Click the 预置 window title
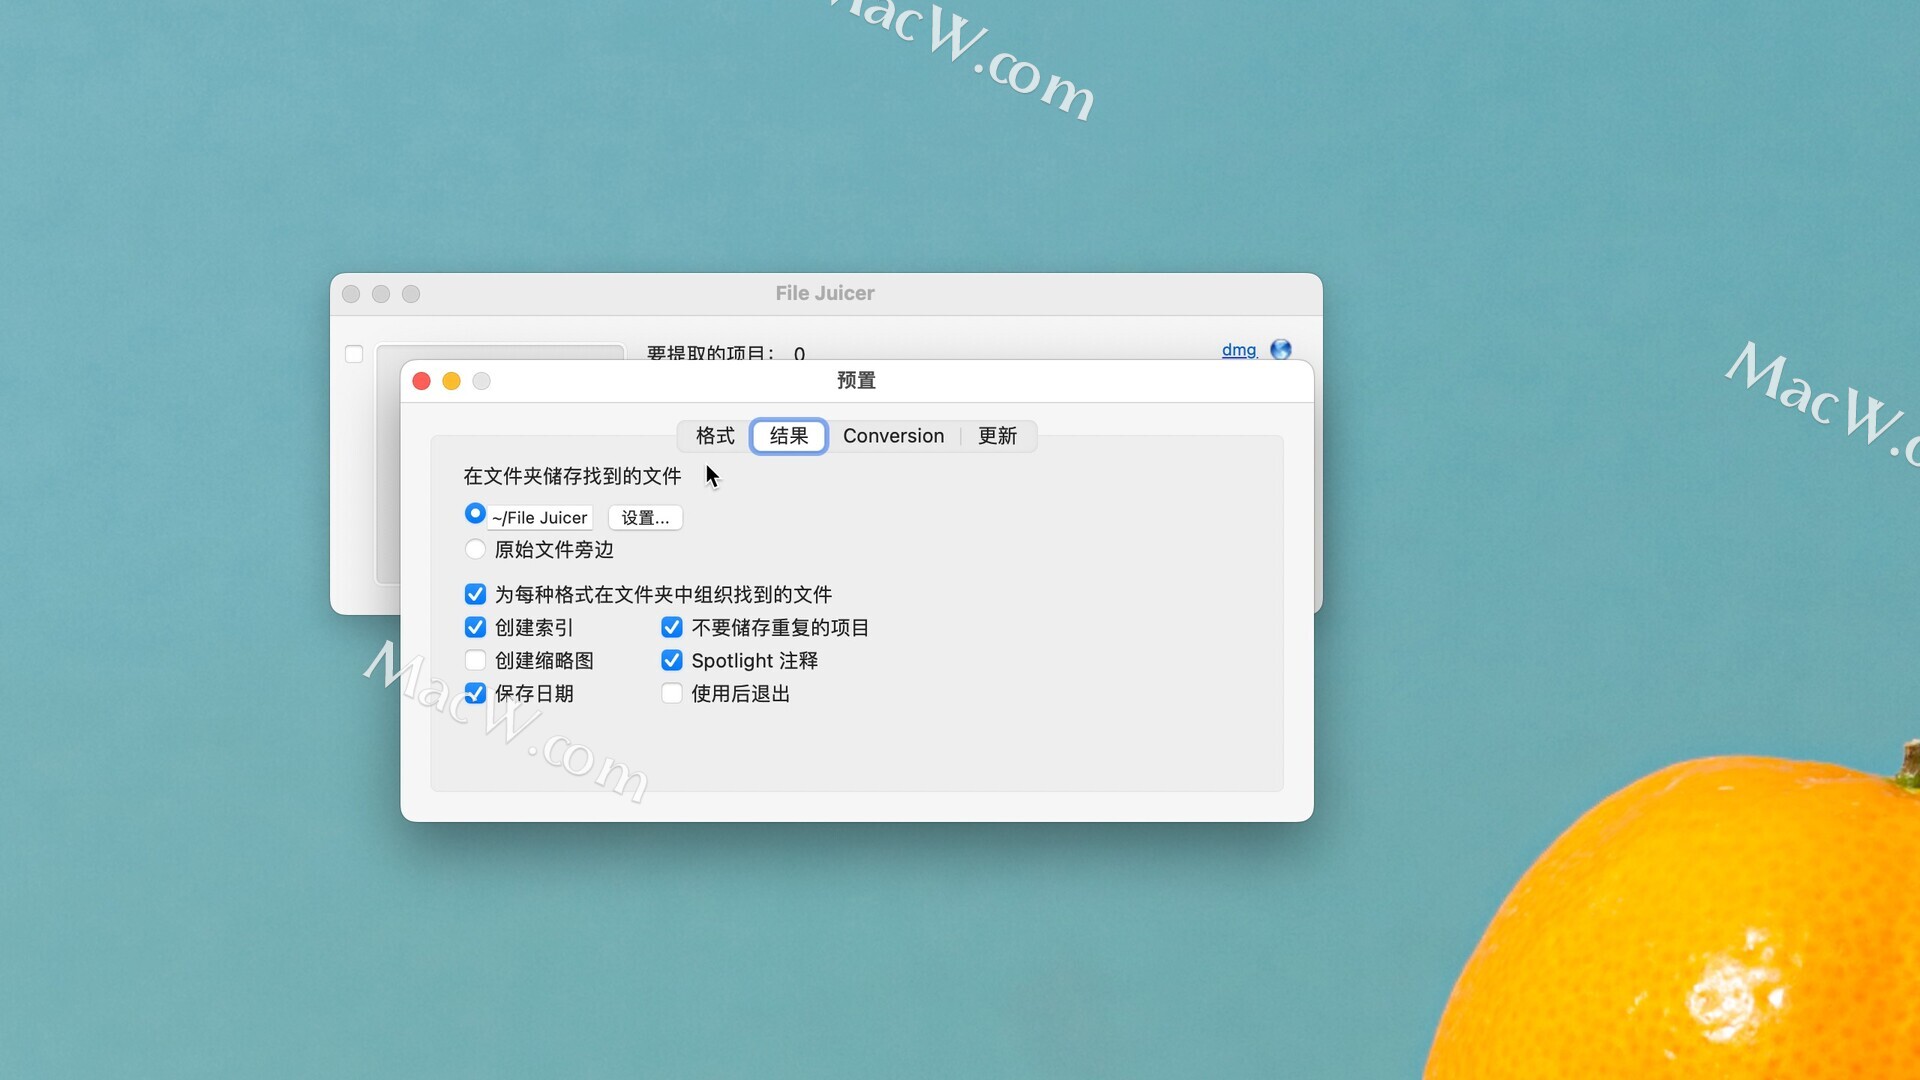1920x1080 pixels. pyautogui.click(x=856, y=380)
